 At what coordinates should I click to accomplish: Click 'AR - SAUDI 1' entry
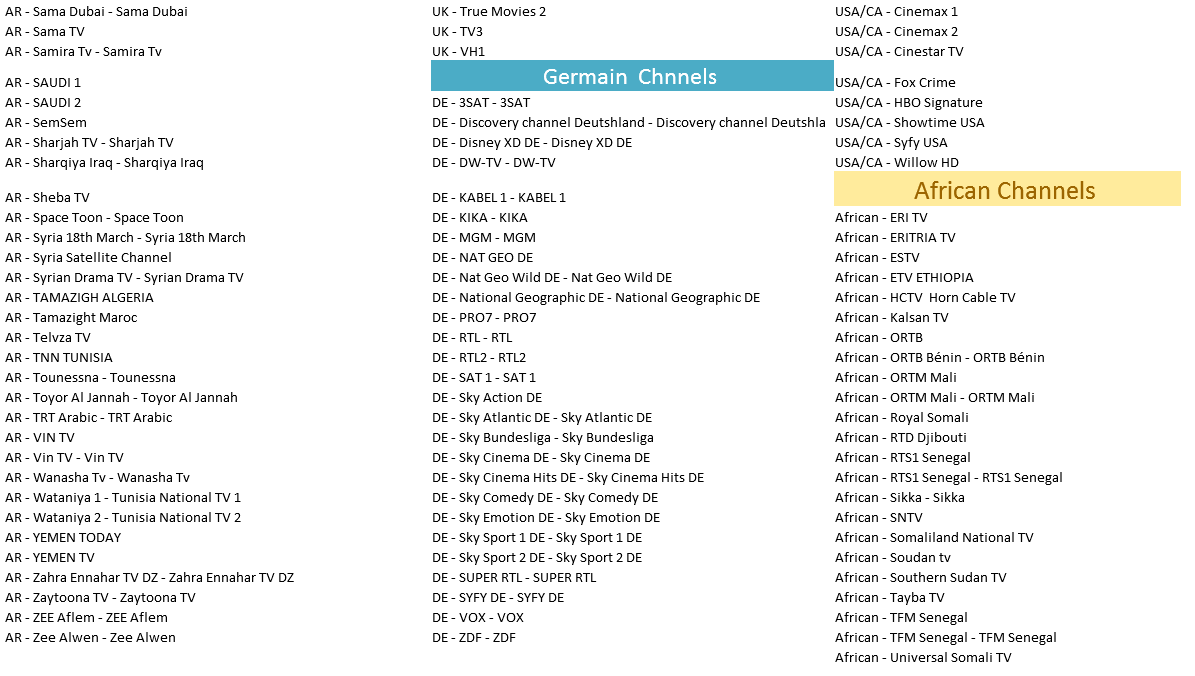(x=43, y=82)
